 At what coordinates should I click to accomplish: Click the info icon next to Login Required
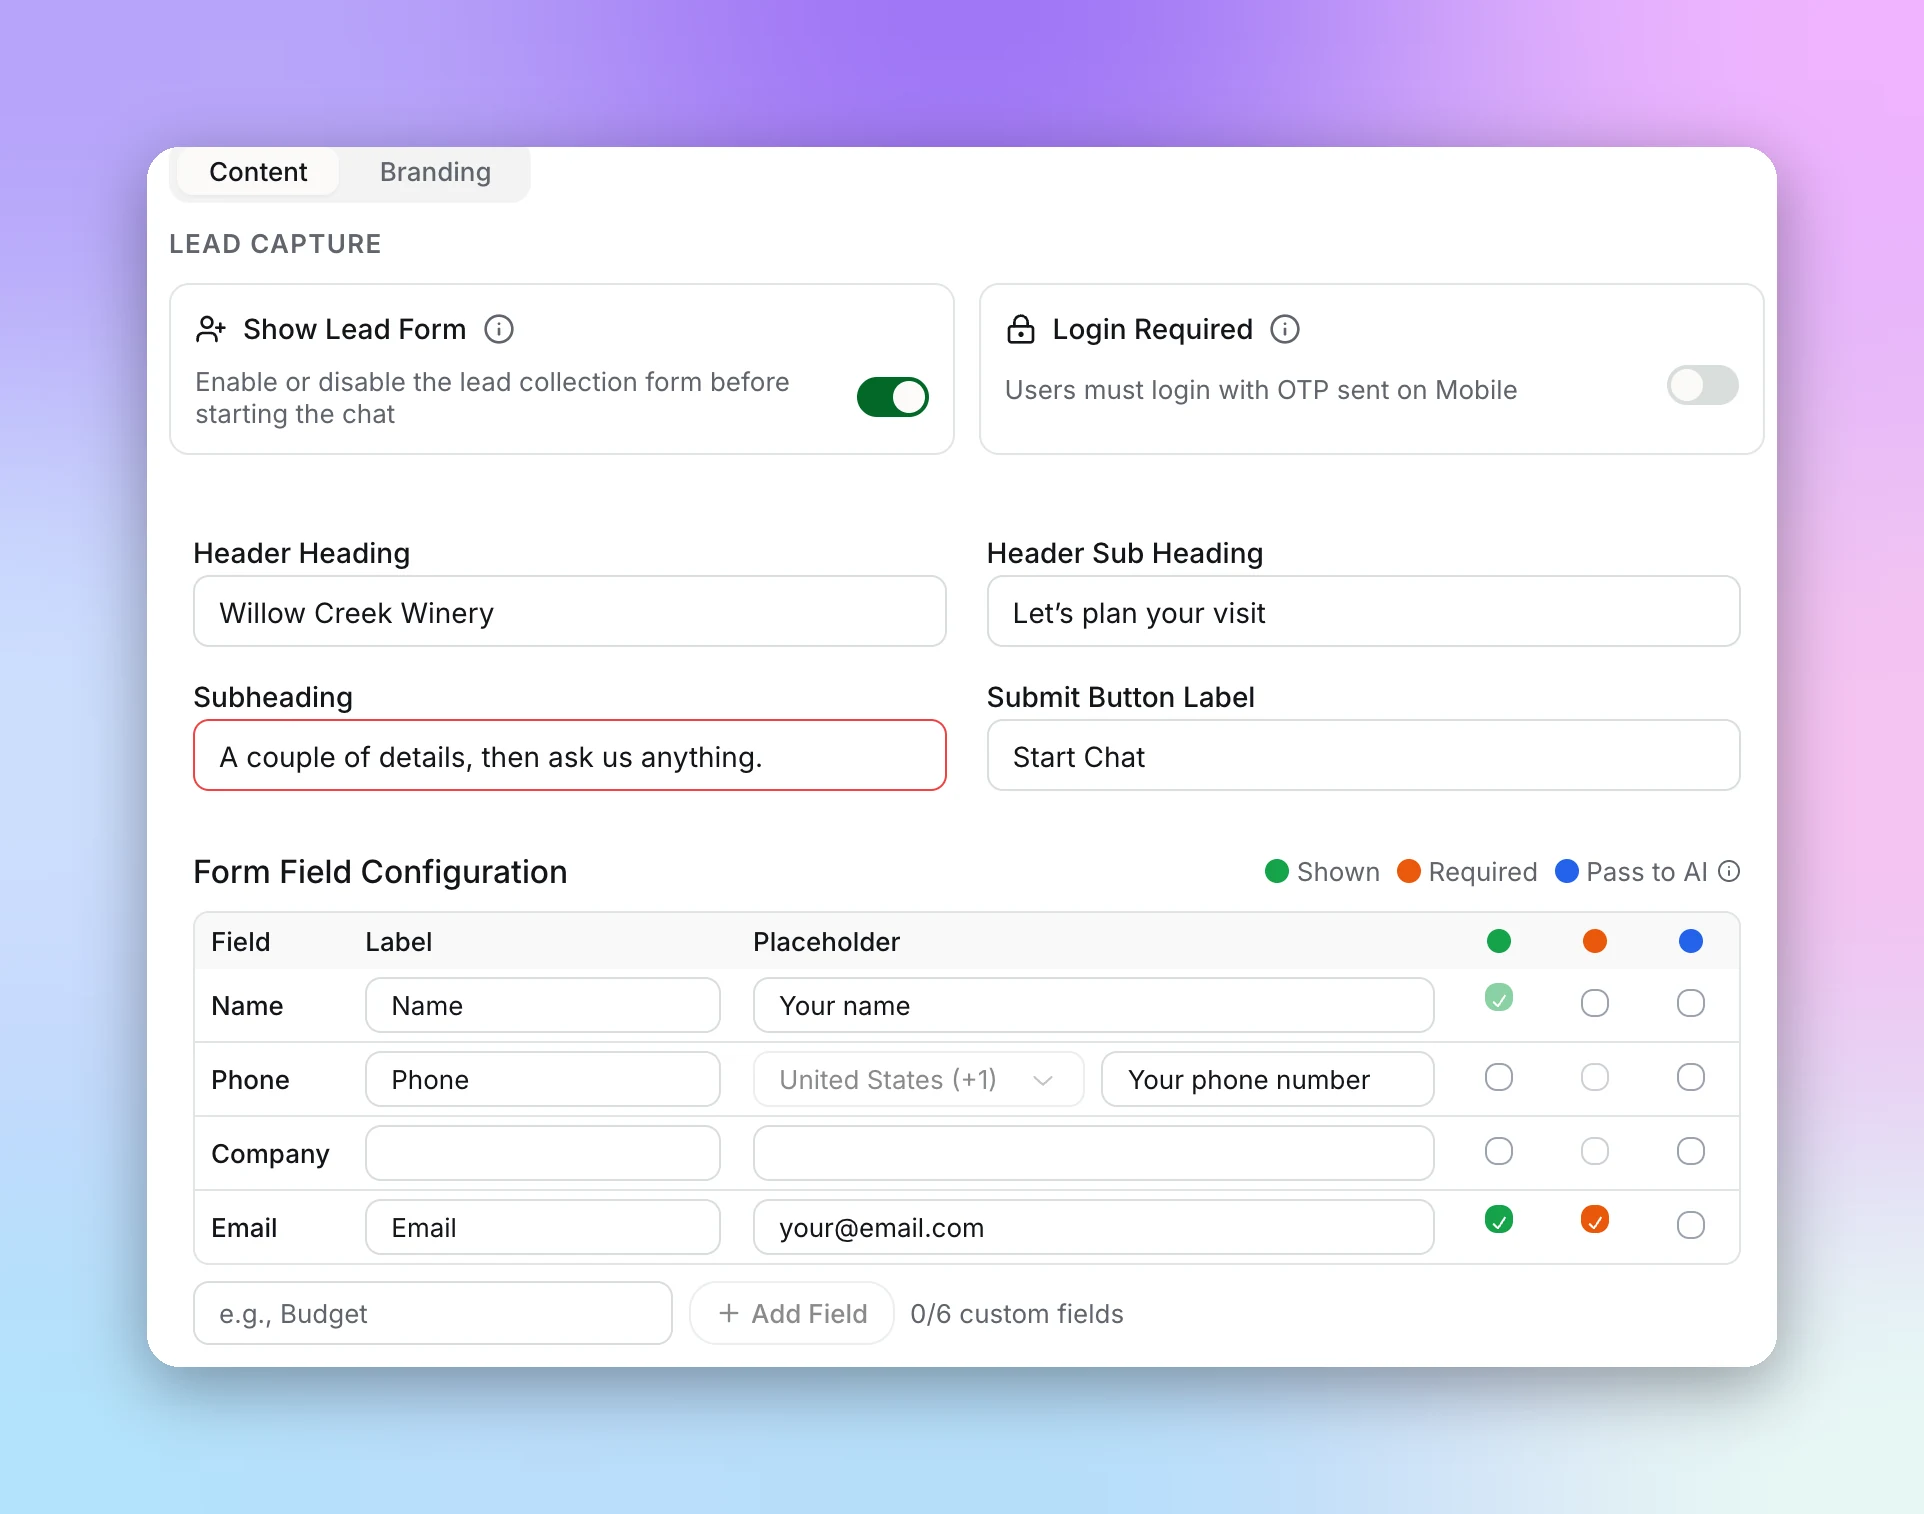pyautogui.click(x=1285, y=329)
